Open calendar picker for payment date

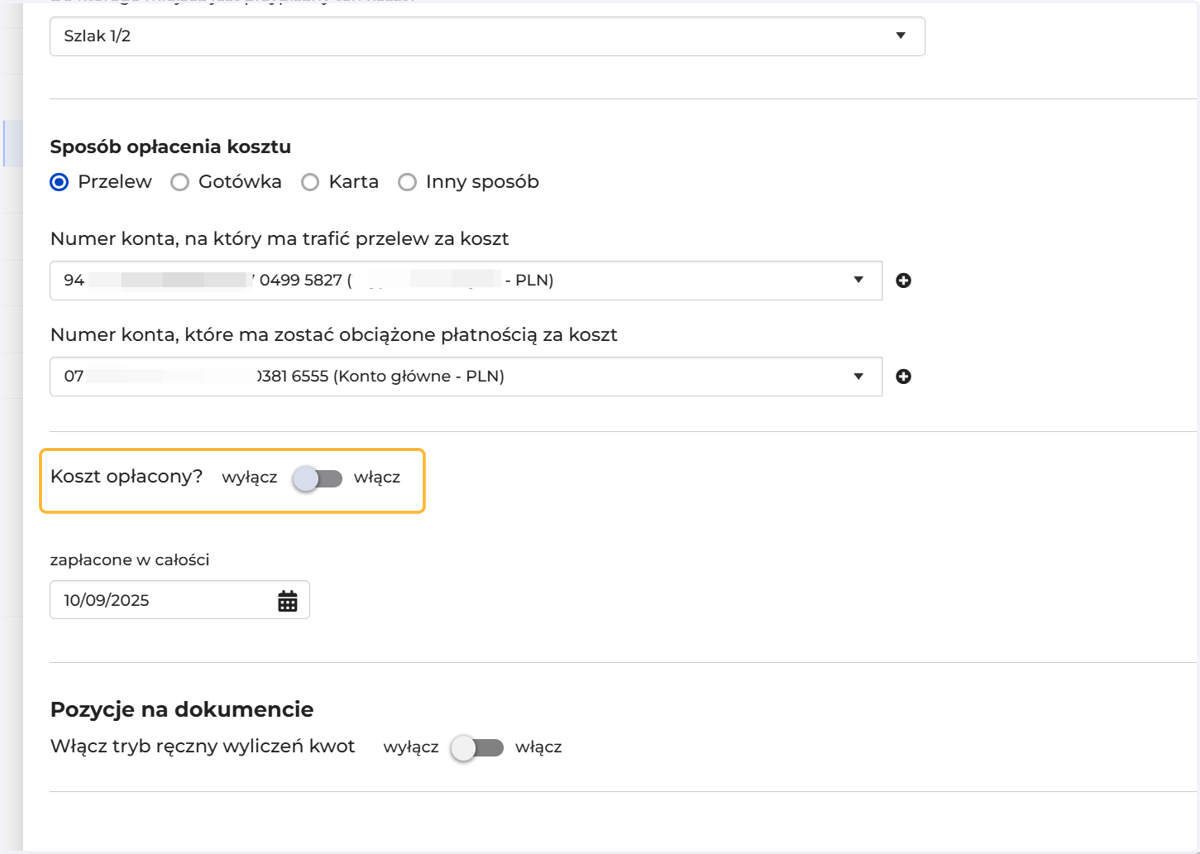click(x=288, y=601)
